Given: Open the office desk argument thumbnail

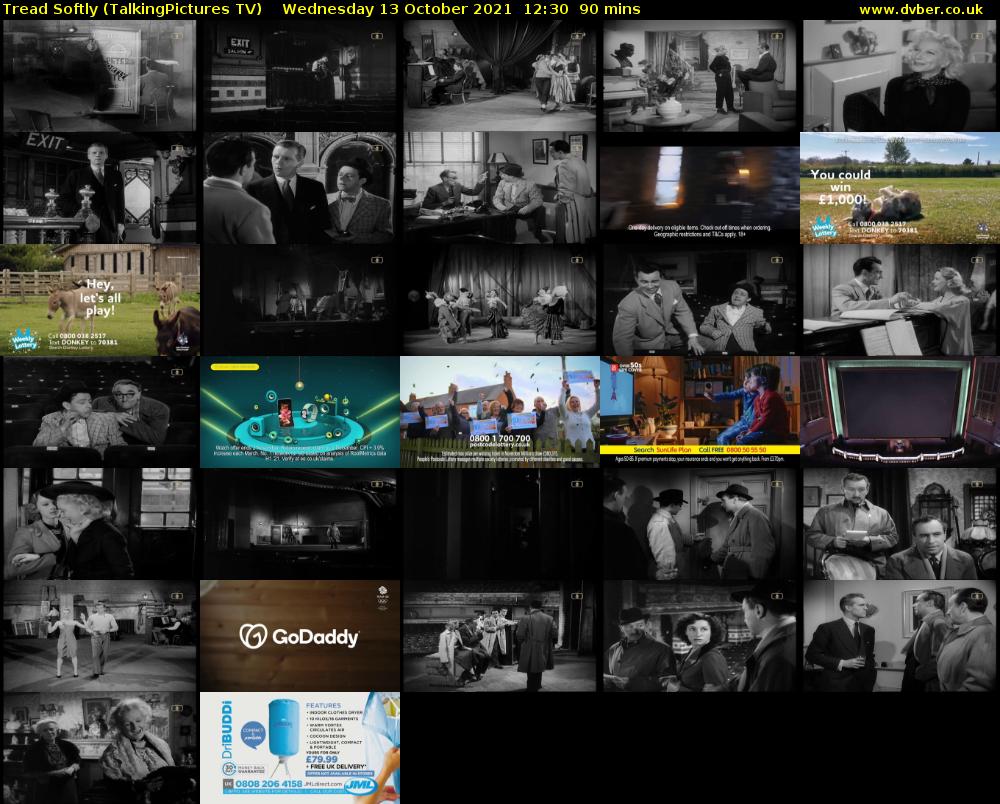Looking at the screenshot, I should (500, 188).
